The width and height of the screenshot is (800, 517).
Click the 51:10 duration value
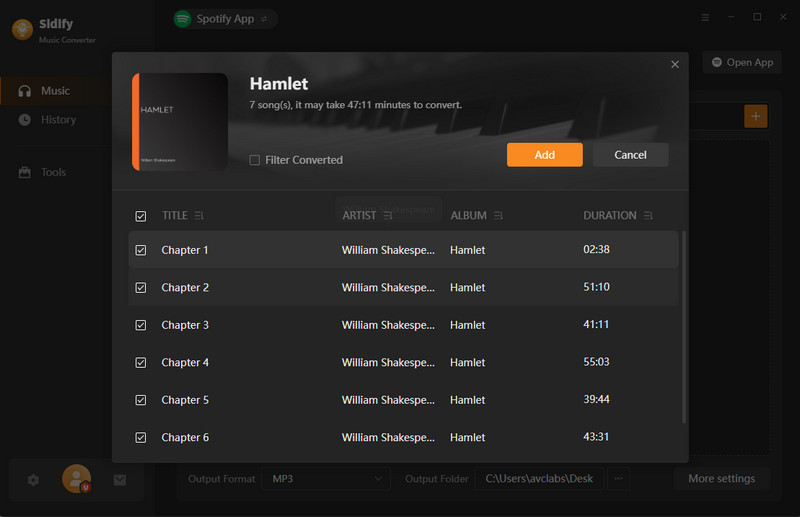click(x=596, y=287)
